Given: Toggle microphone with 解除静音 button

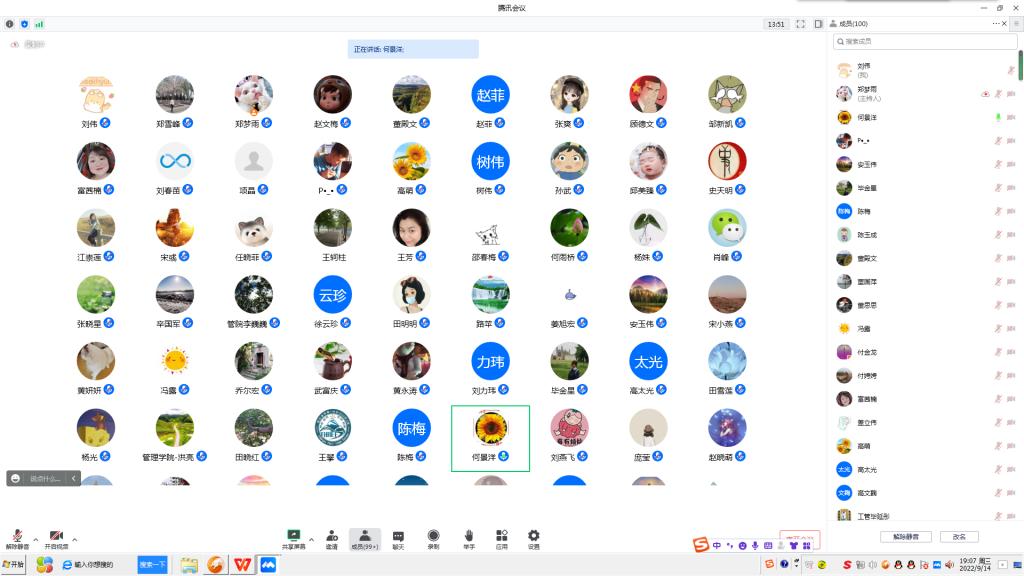Looking at the screenshot, I should 17,538.
